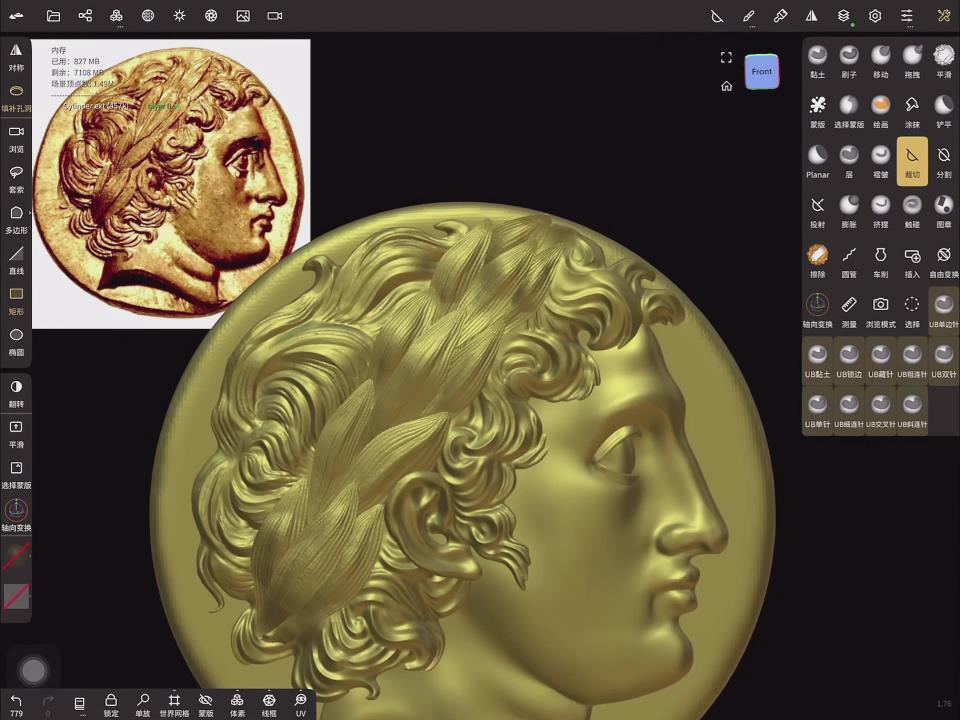Image resolution: width=960 pixels, height=720 pixels.
Task: Select the 选择 (Selection) tool
Action: point(912,311)
